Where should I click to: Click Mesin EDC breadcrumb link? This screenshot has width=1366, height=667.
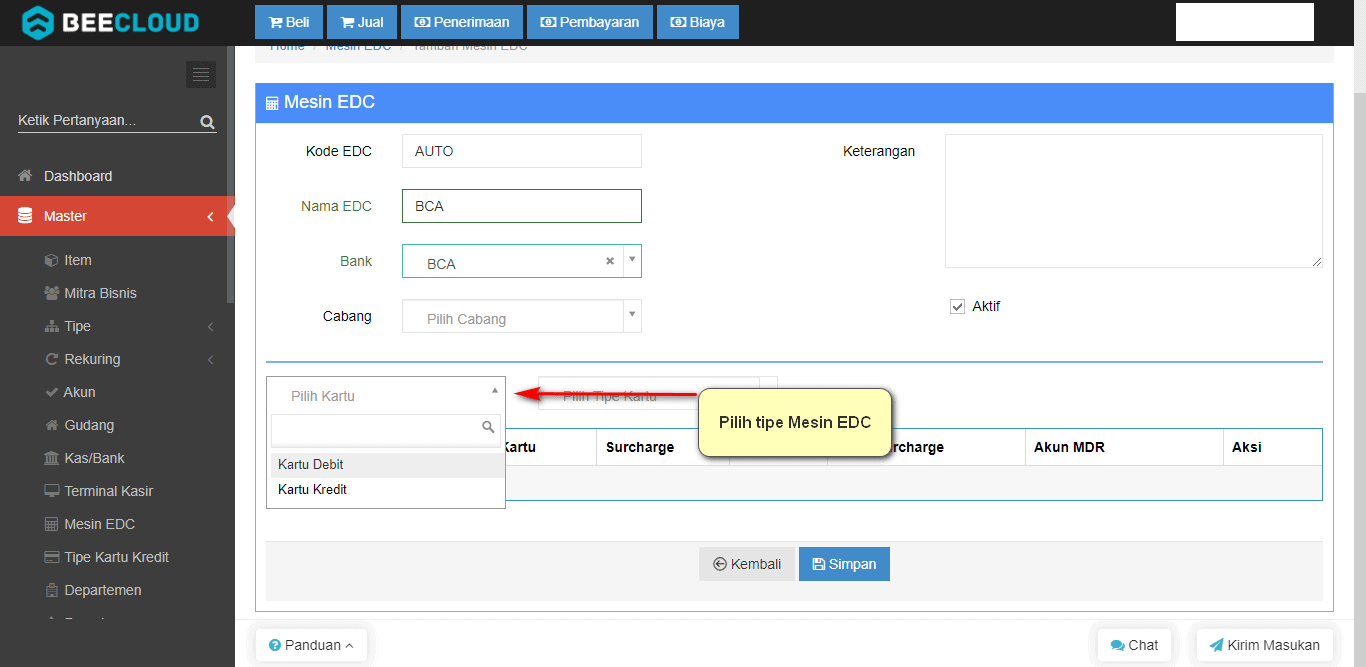click(x=358, y=47)
